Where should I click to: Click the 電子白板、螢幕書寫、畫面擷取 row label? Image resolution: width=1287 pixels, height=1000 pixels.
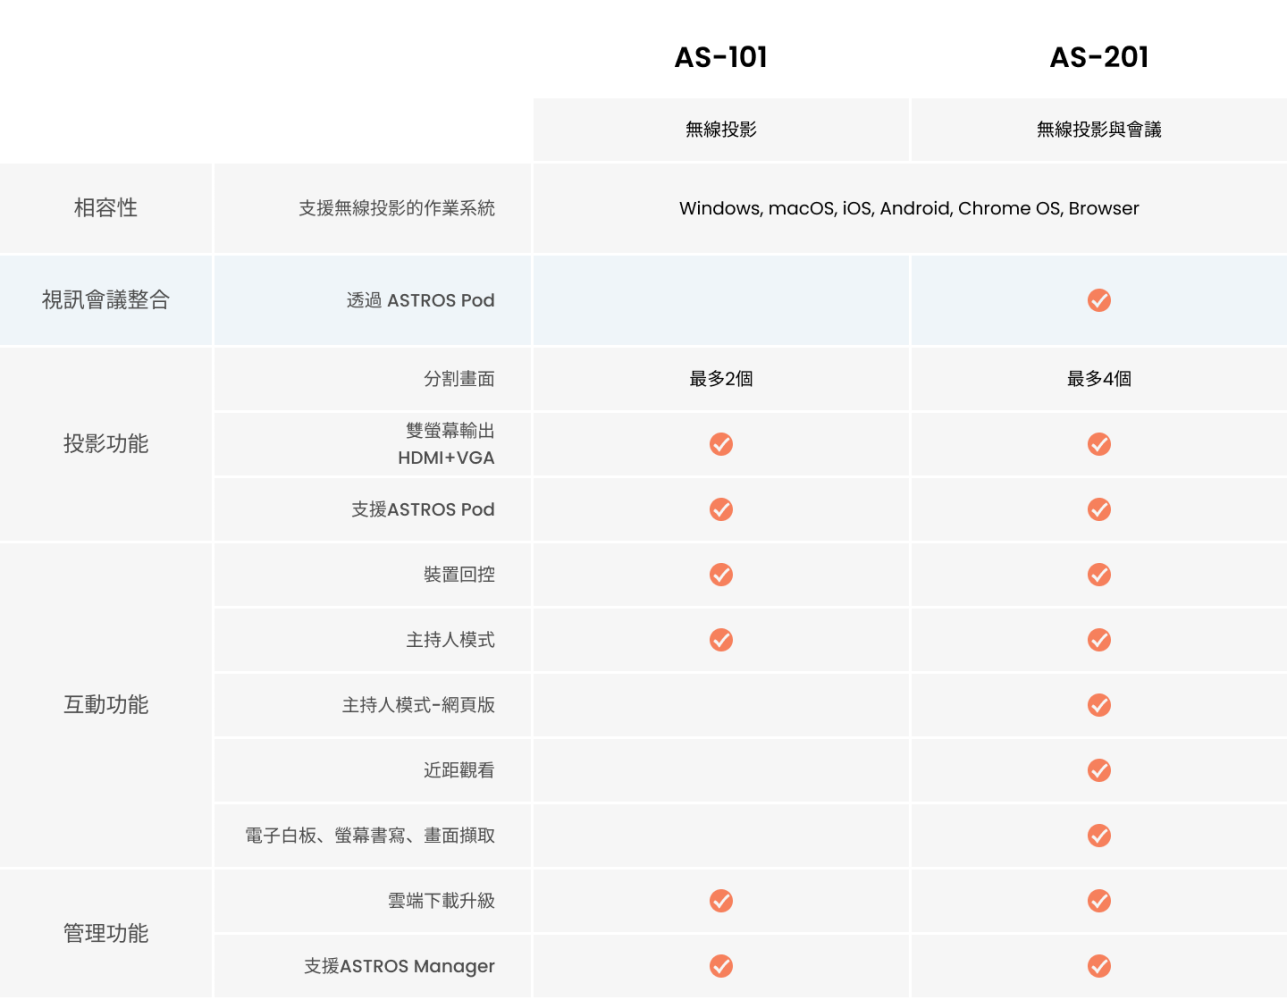pyautogui.click(x=370, y=835)
